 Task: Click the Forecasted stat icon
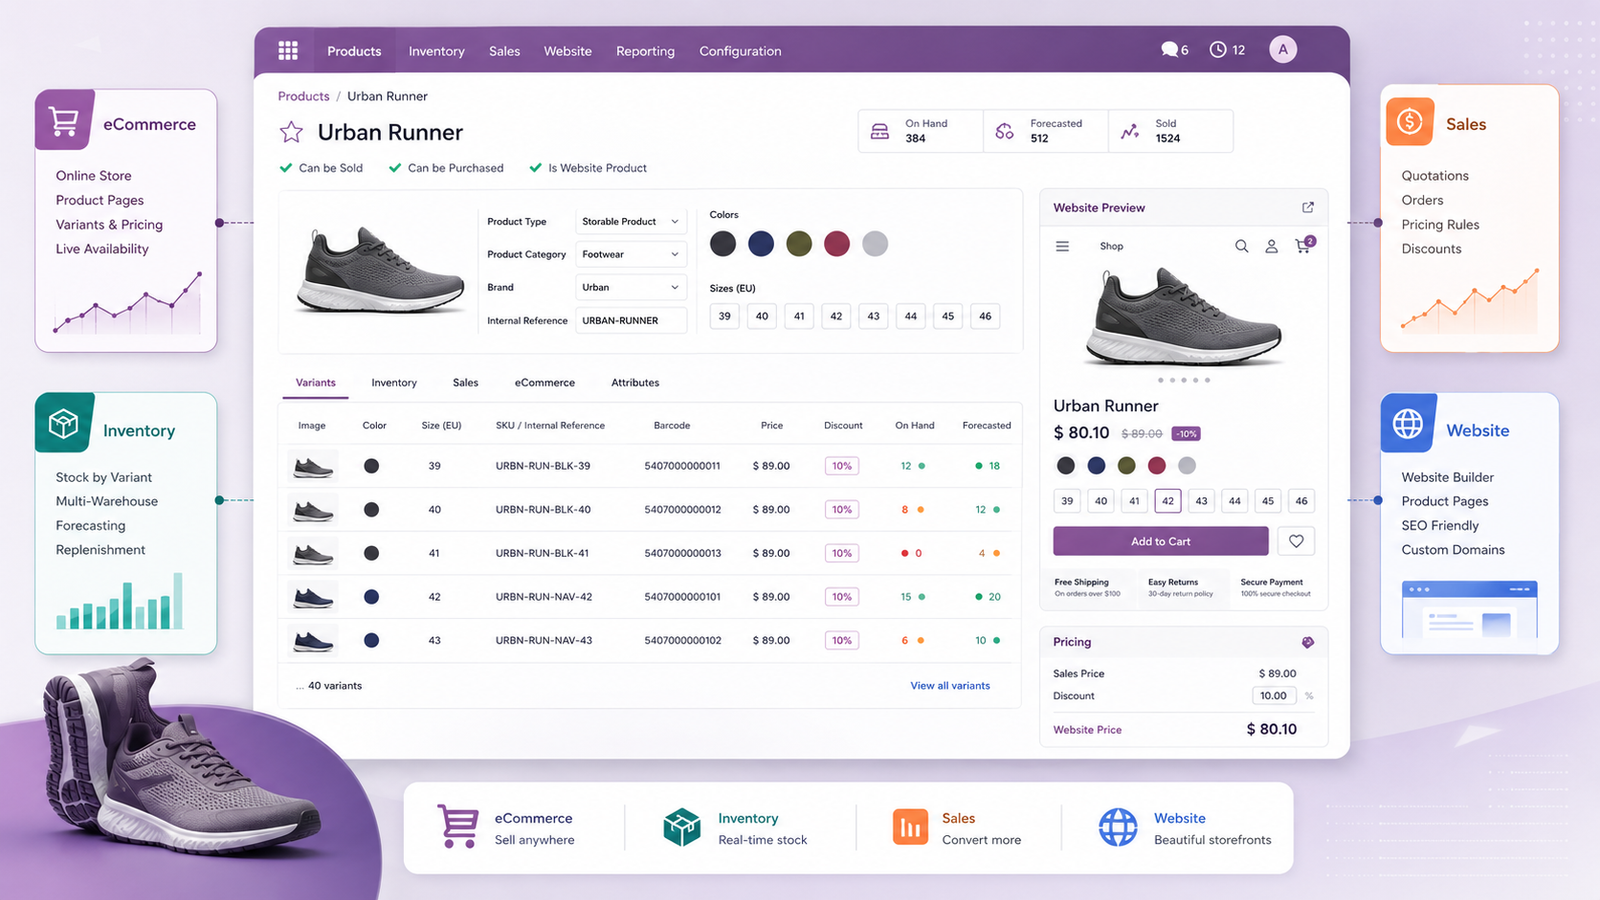[1005, 131]
